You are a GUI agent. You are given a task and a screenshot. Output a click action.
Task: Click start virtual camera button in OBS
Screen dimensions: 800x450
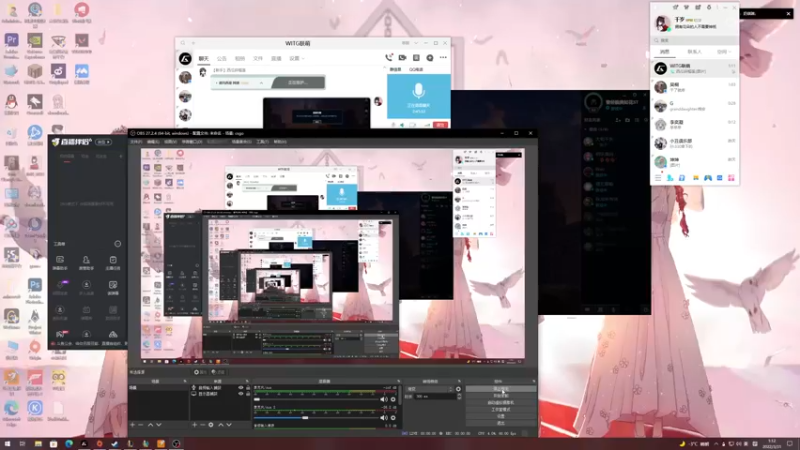(501, 403)
